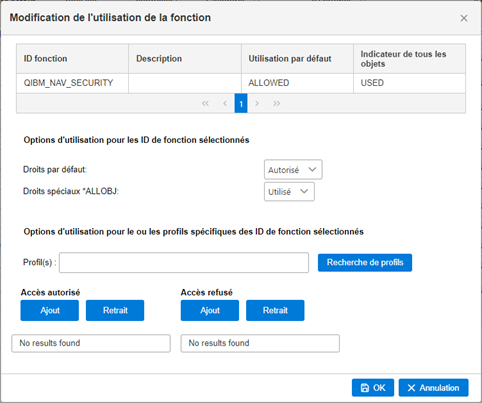Click Retrait under Accès refusé

(x=275, y=310)
